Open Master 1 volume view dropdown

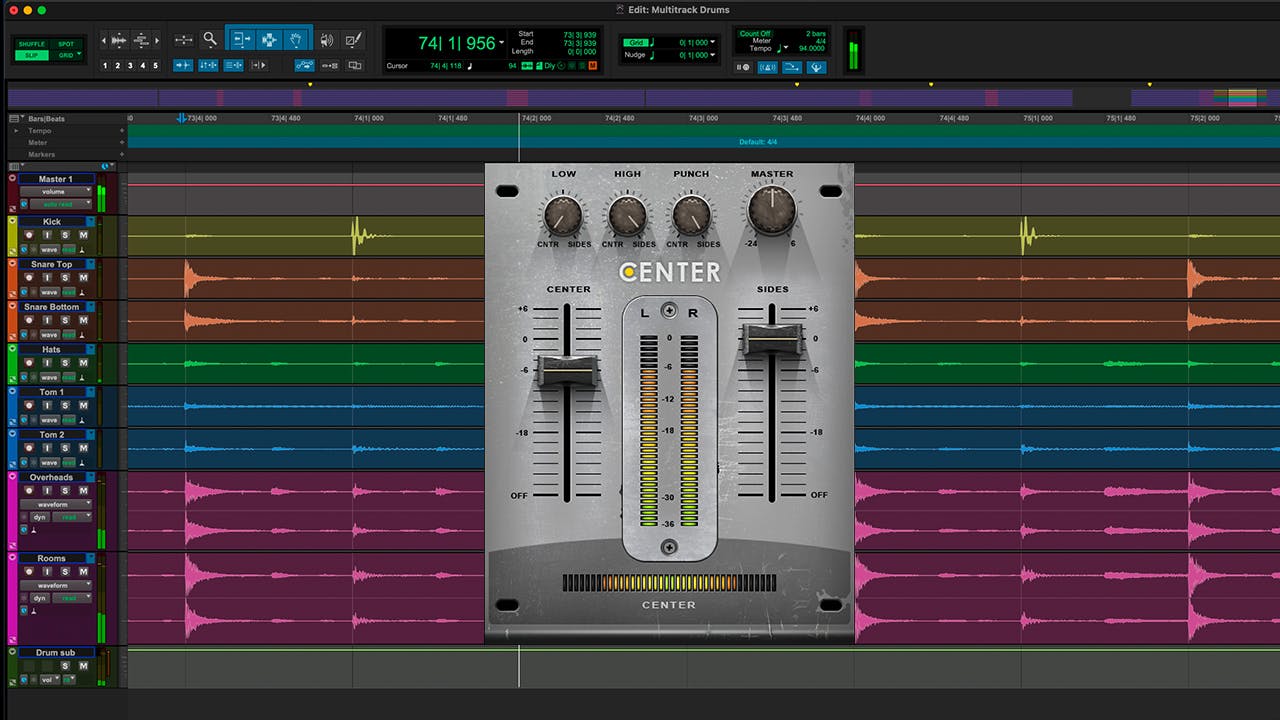[x=55, y=191]
